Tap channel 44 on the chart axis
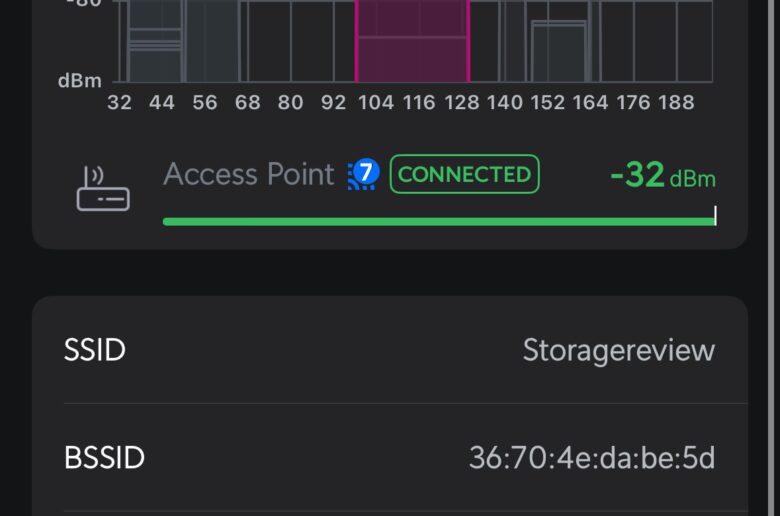The width and height of the screenshot is (780, 516). [x=162, y=103]
